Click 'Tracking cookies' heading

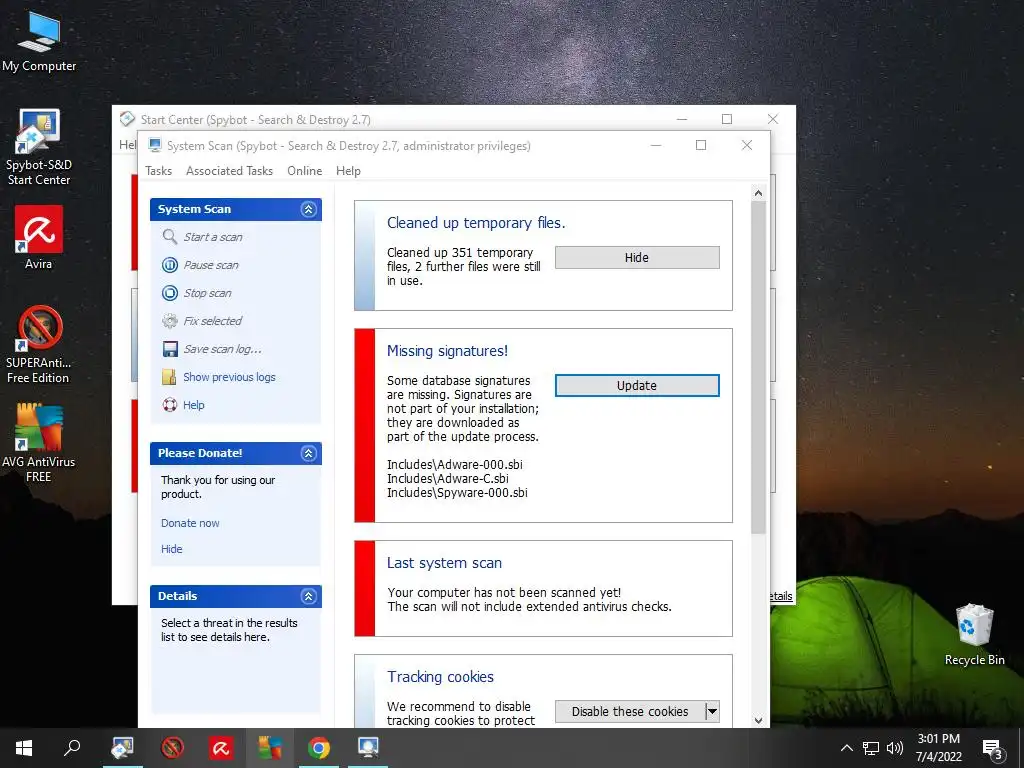pyautogui.click(x=440, y=677)
